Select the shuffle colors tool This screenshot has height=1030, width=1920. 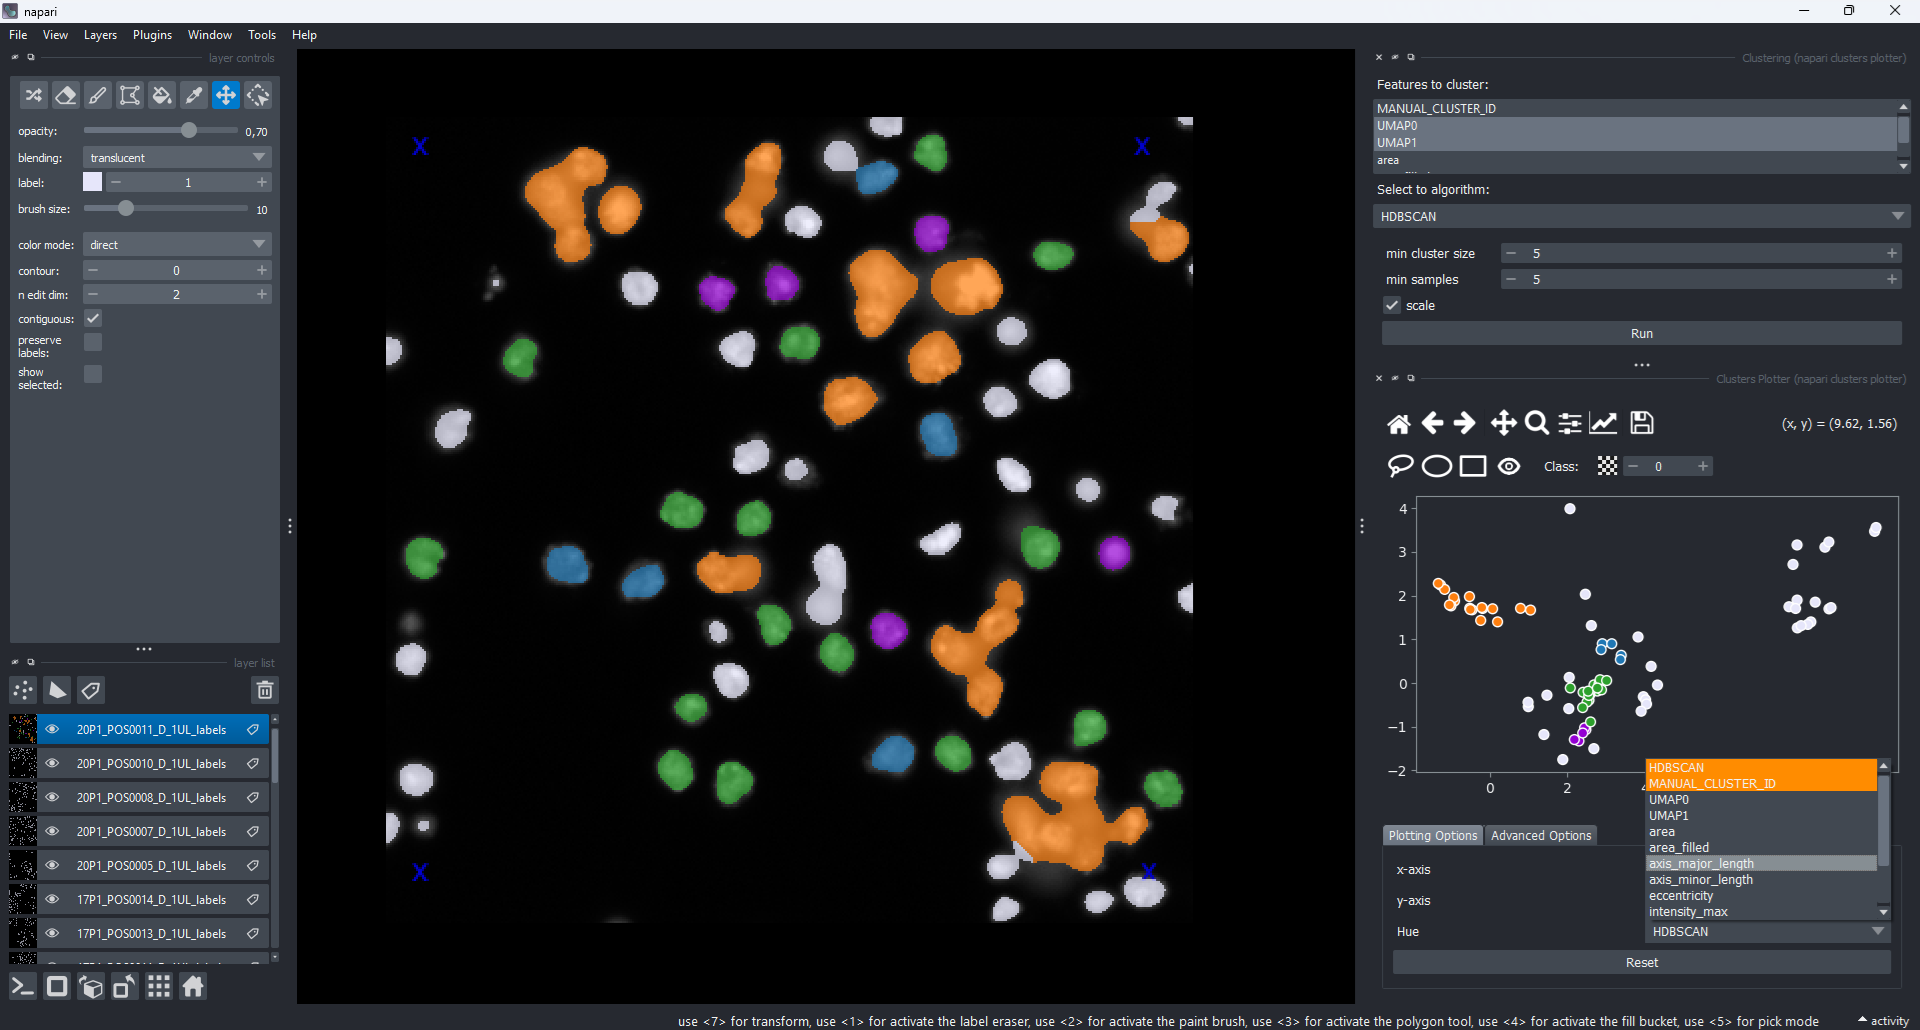(34, 95)
